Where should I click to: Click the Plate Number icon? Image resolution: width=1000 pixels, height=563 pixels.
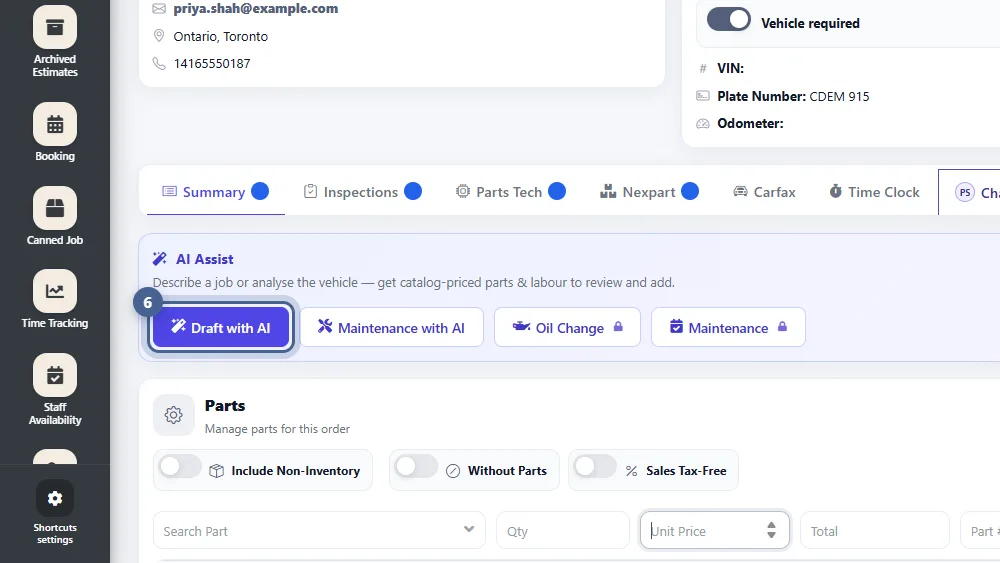[703, 96]
